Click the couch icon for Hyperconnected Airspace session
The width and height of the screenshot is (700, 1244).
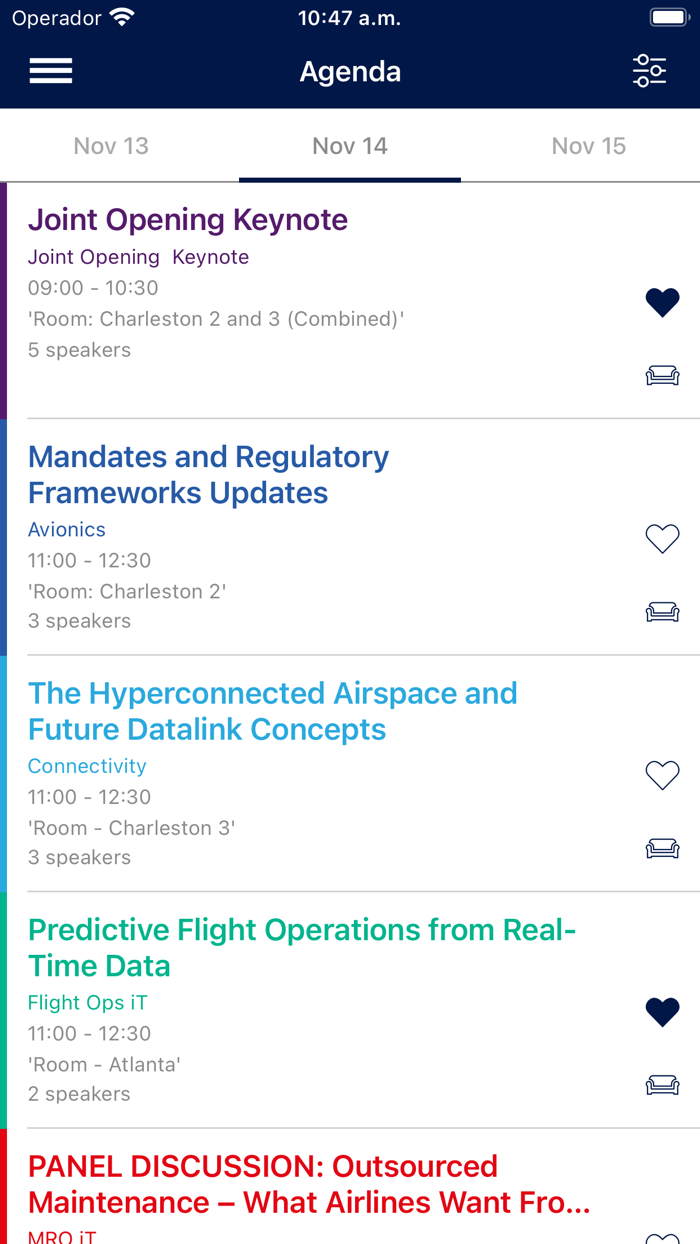663,847
